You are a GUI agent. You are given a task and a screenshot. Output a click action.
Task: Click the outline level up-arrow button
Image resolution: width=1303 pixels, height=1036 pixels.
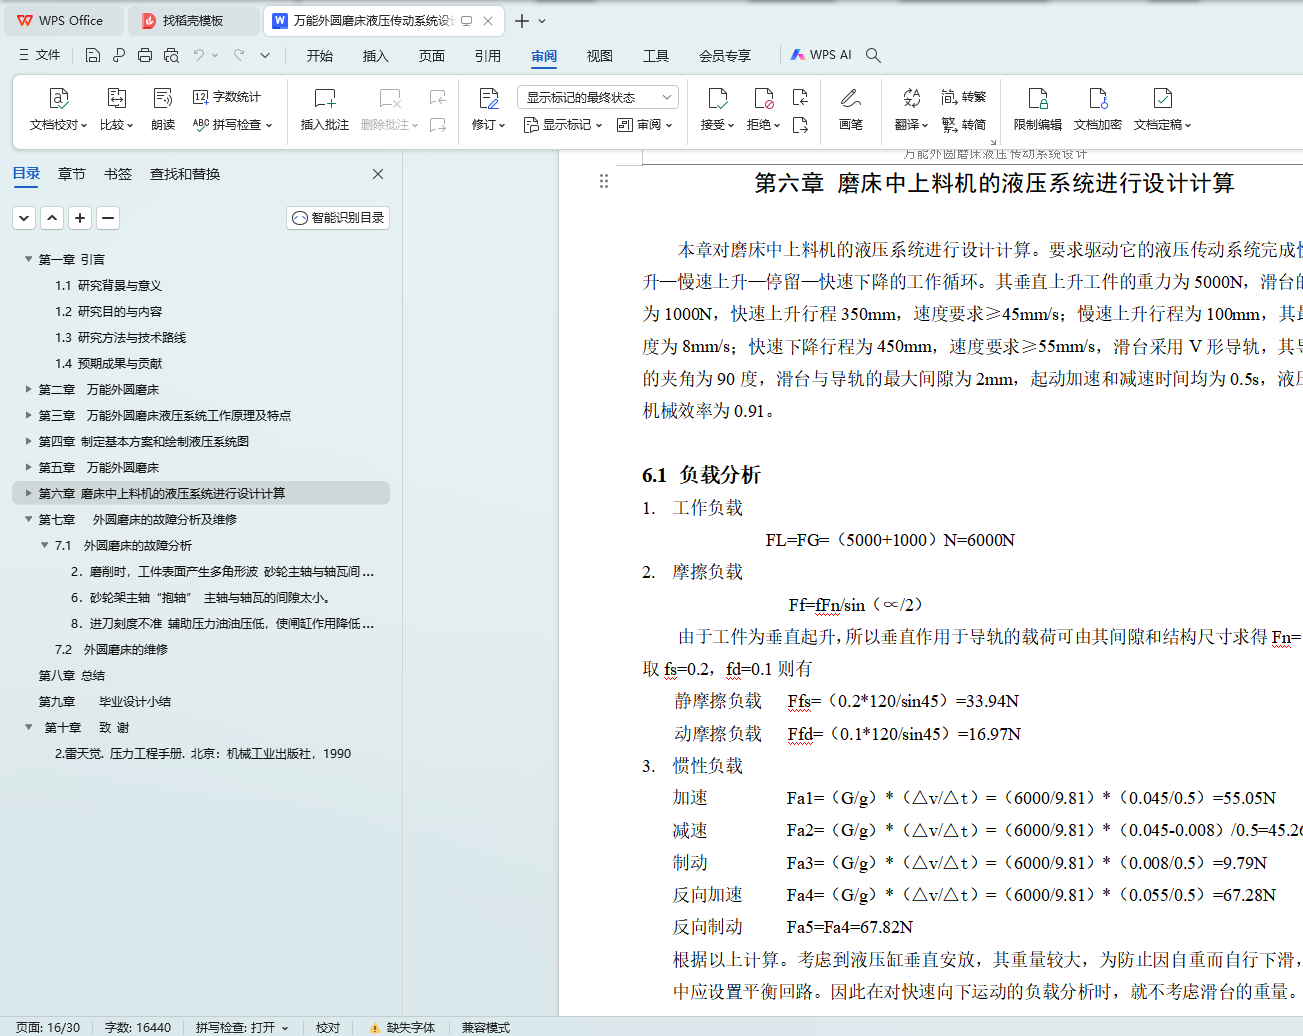tap(52, 218)
